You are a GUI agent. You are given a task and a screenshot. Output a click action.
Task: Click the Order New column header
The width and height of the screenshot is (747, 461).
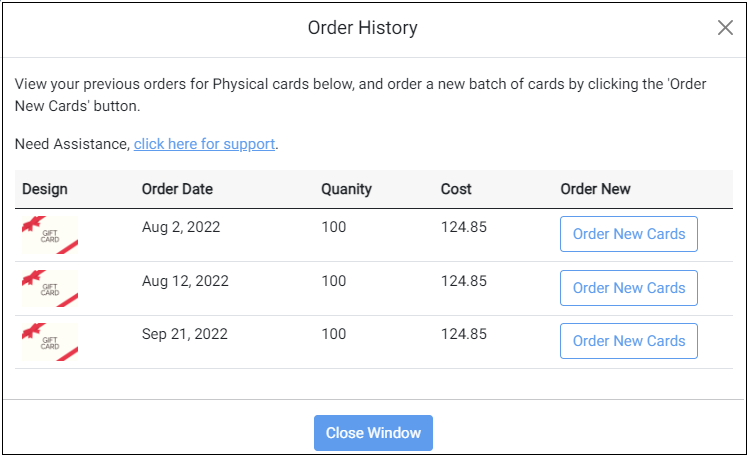tap(595, 189)
